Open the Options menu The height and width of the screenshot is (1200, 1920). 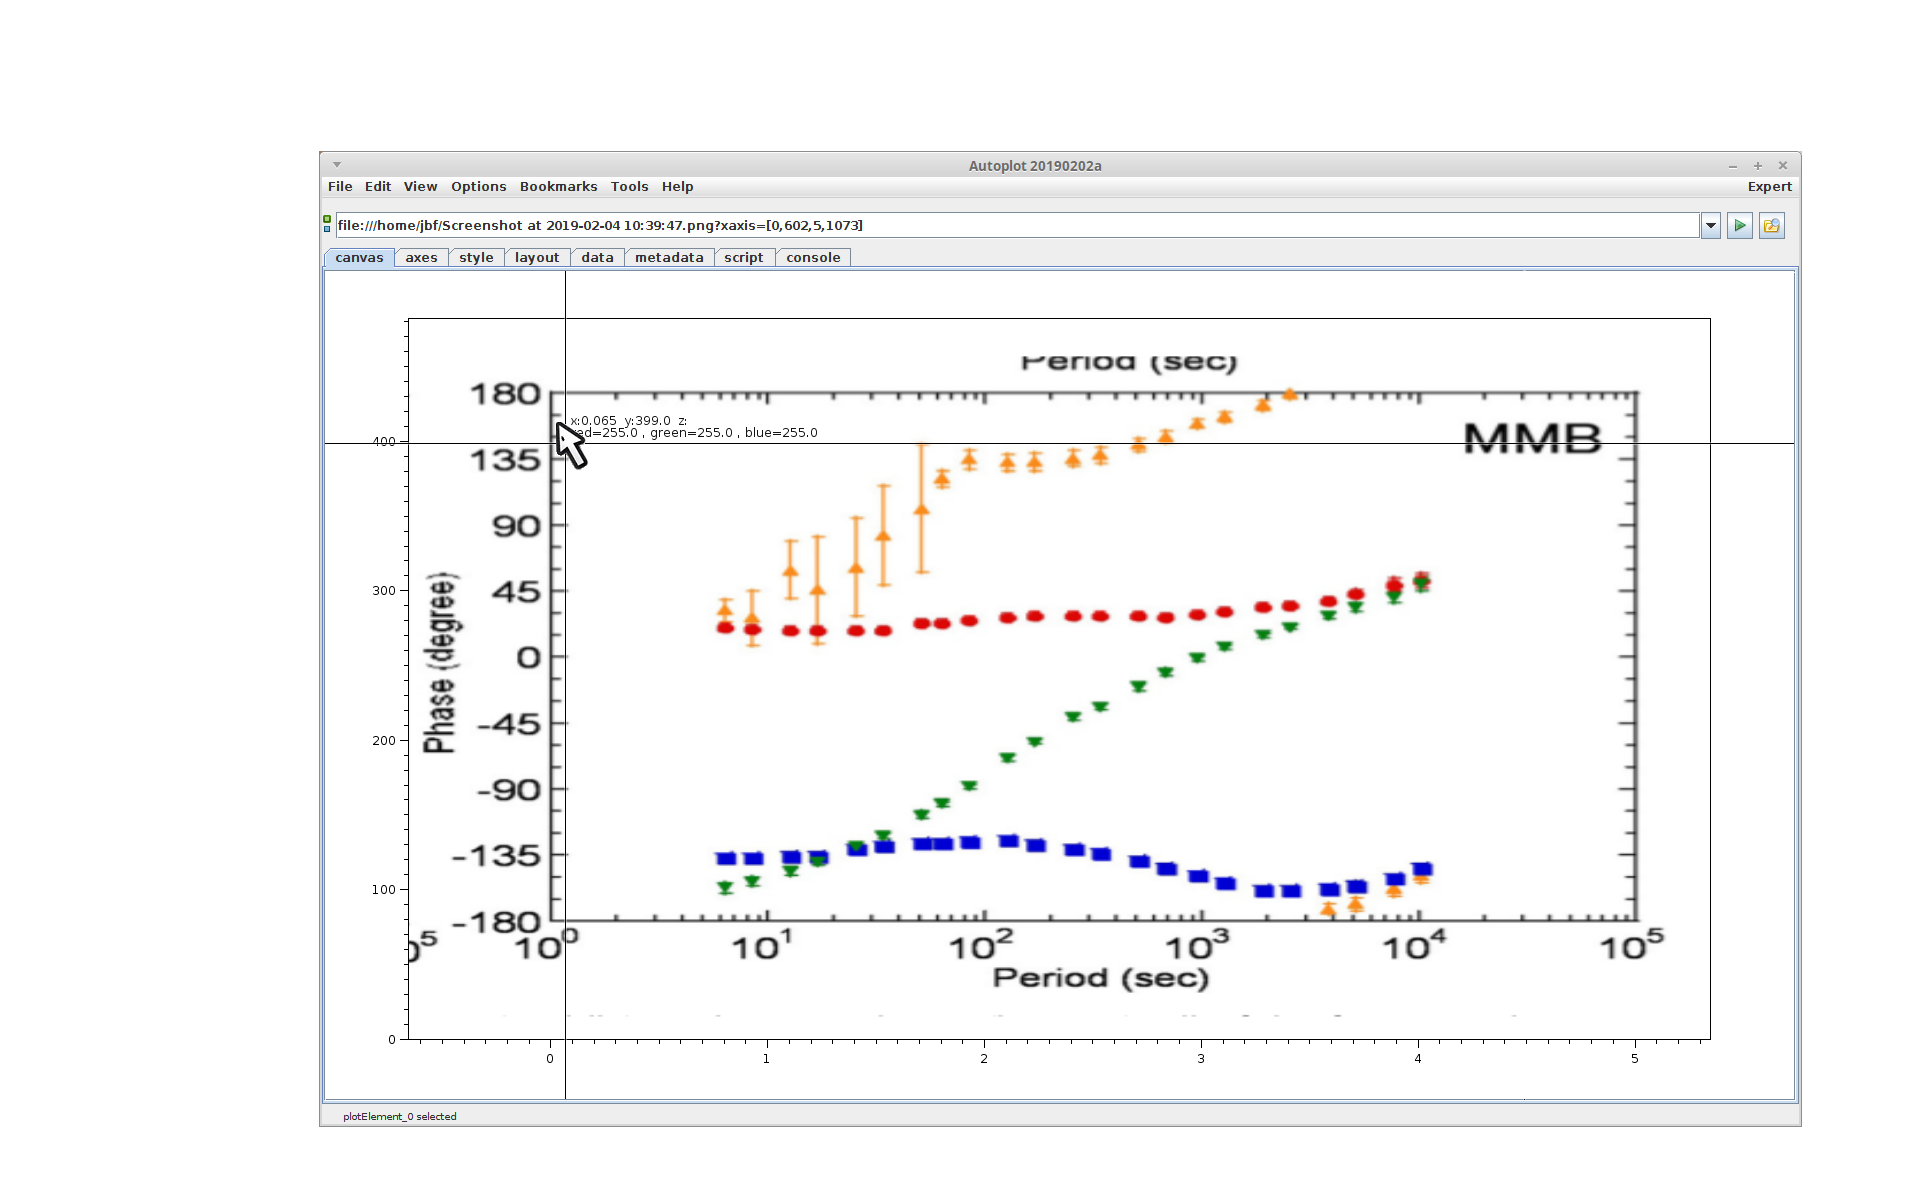(x=478, y=187)
